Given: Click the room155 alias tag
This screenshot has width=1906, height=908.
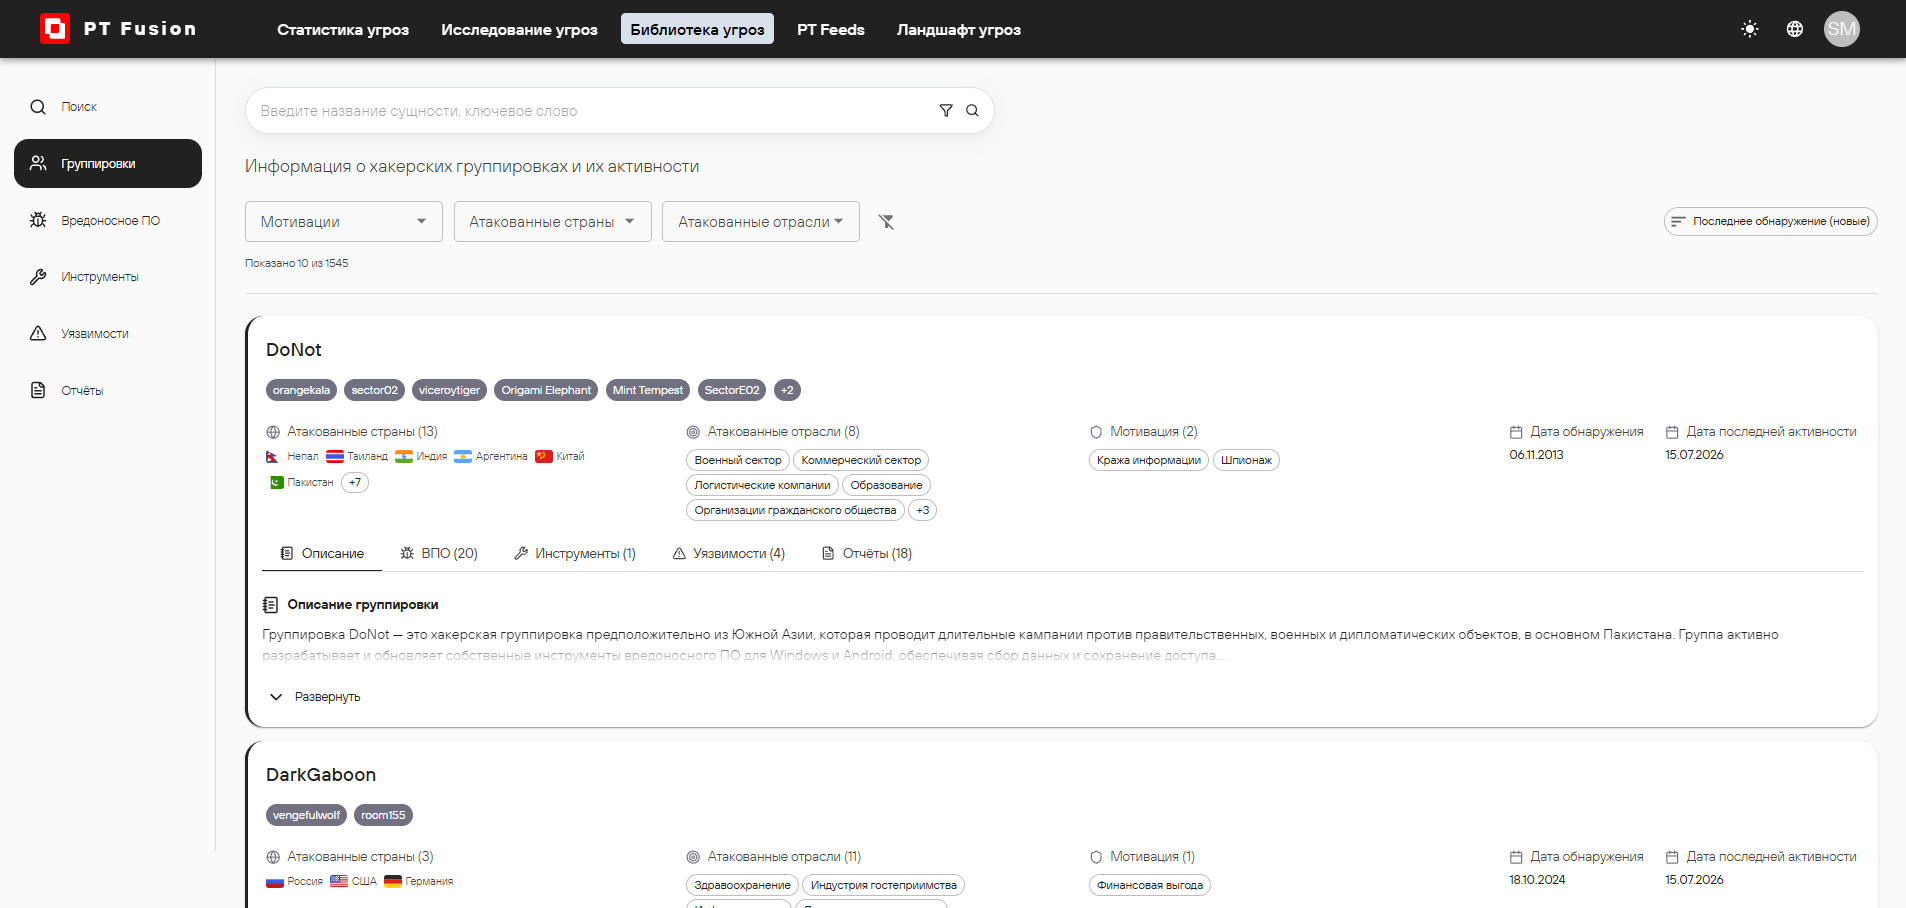Looking at the screenshot, I should tap(383, 815).
